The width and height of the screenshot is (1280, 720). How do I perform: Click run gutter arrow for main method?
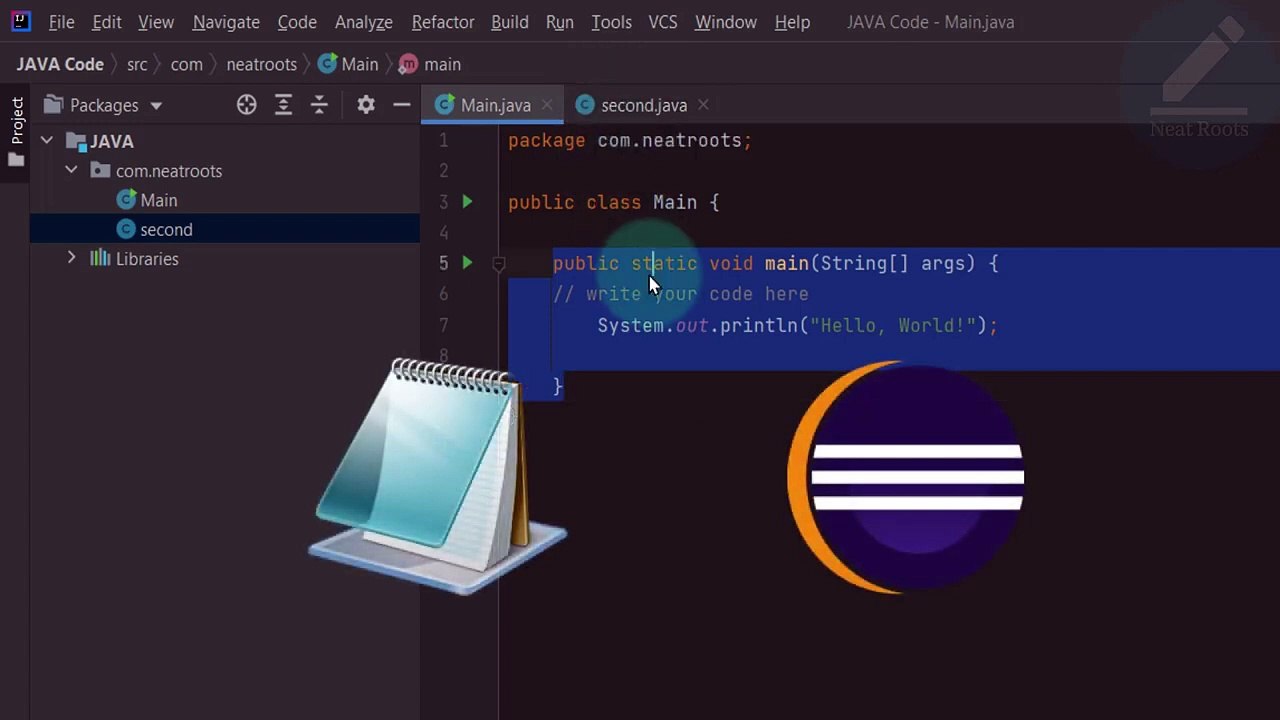[x=467, y=263]
